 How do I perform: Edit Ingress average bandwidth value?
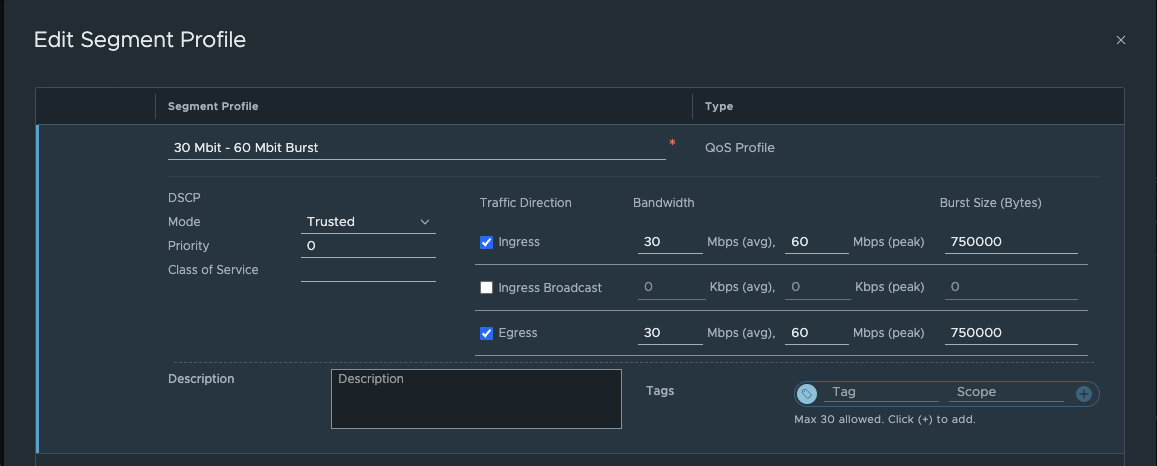pos(670,242)
